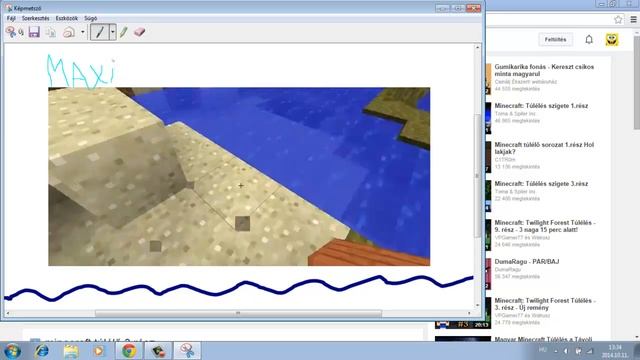Click the scroll-right arrow of the horizontal scrollbar
The width and height of the screenshot is (640, 360).
[x=469, y=313]
